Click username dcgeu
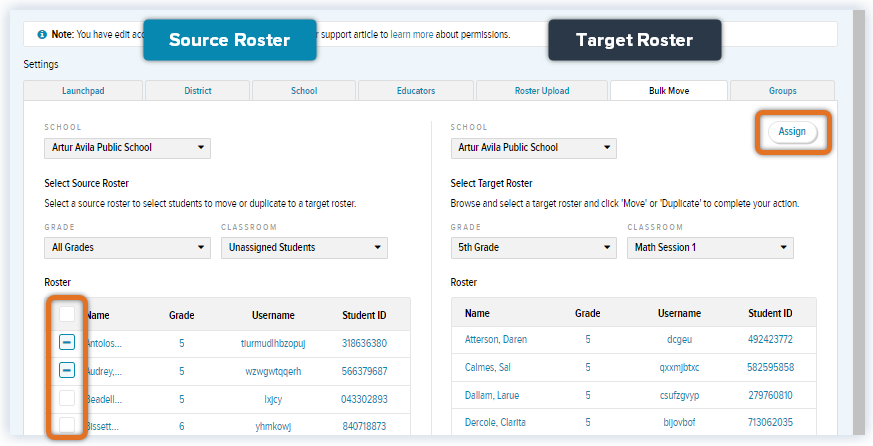Image resolution: width=873 pixels, height=446 pixels. pyautogui.click(x=679, y=339)
